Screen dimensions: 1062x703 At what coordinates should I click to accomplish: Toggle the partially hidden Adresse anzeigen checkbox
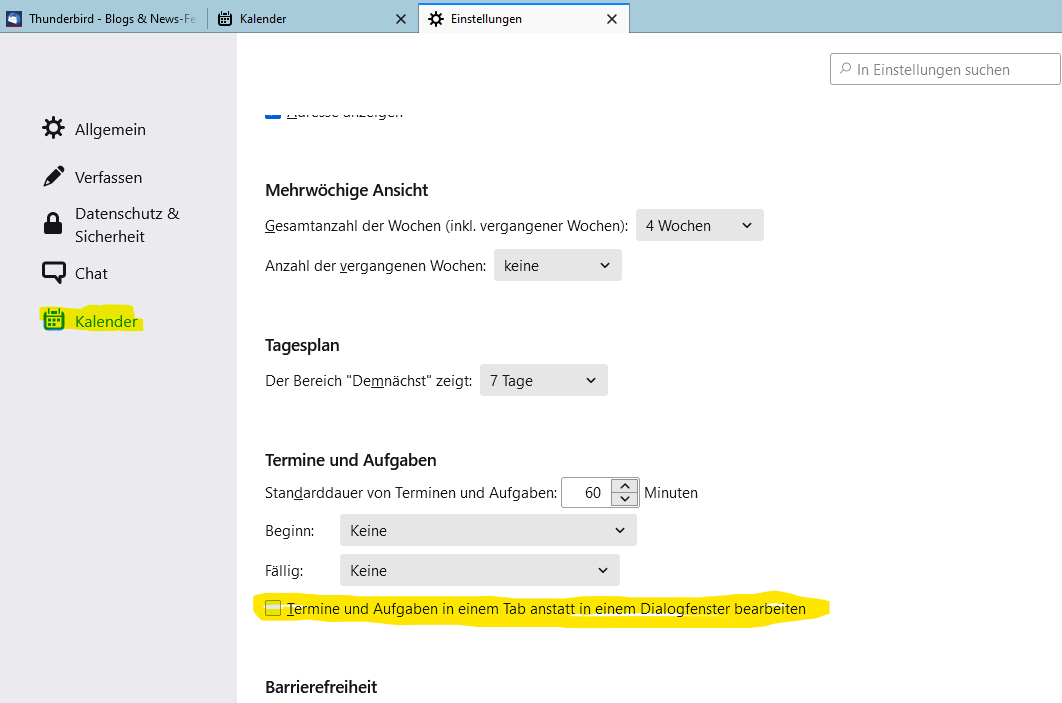[x=273, y=114]
